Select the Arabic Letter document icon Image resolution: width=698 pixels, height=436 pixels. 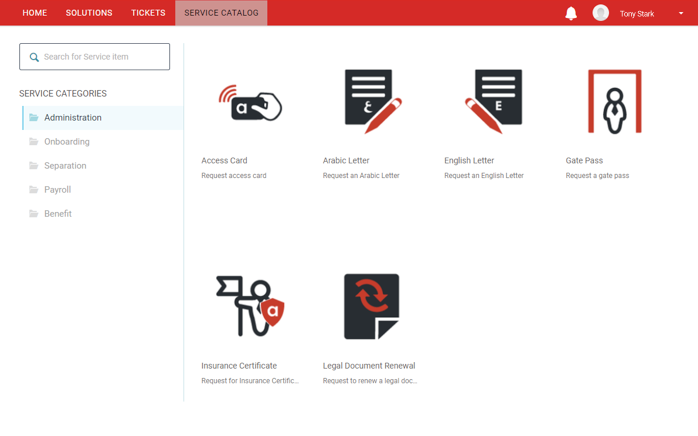click(372, 102)
